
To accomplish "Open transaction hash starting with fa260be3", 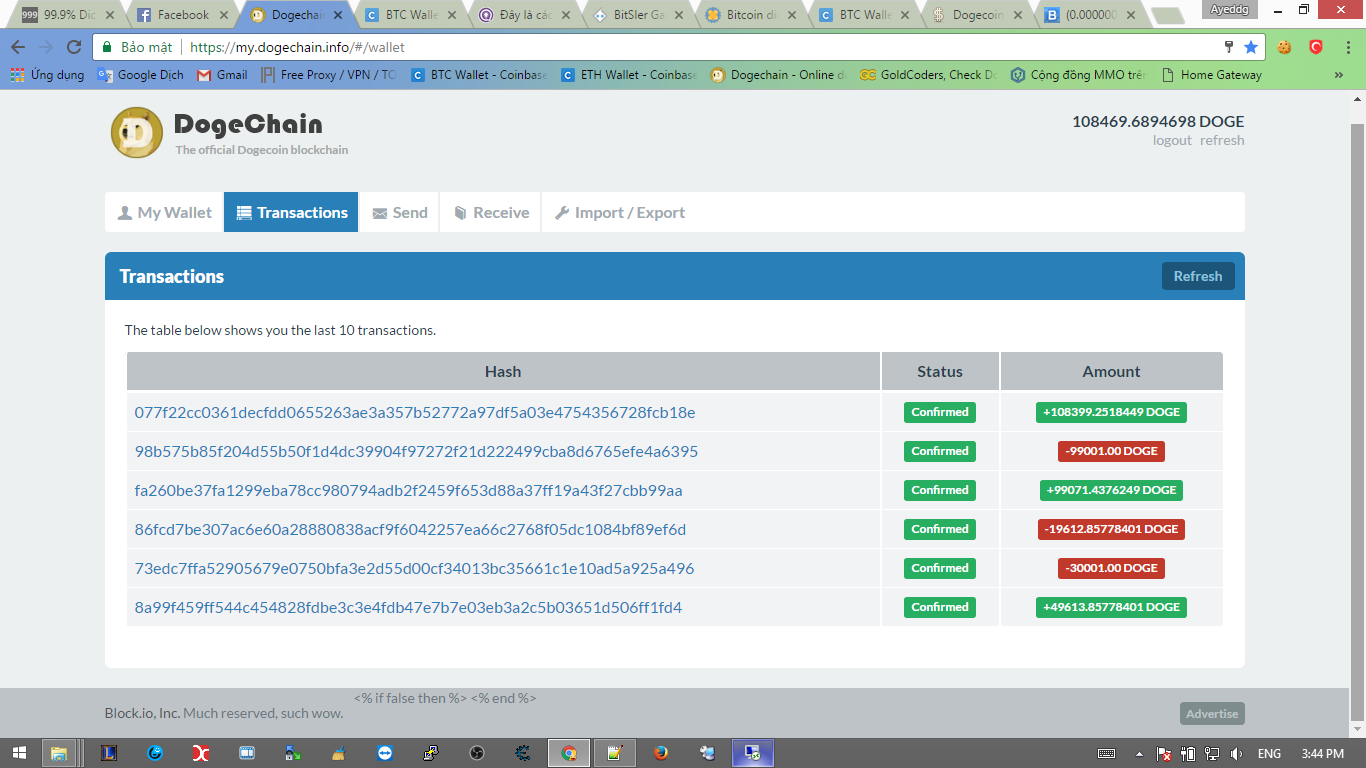I will click(x=409, y=490).
